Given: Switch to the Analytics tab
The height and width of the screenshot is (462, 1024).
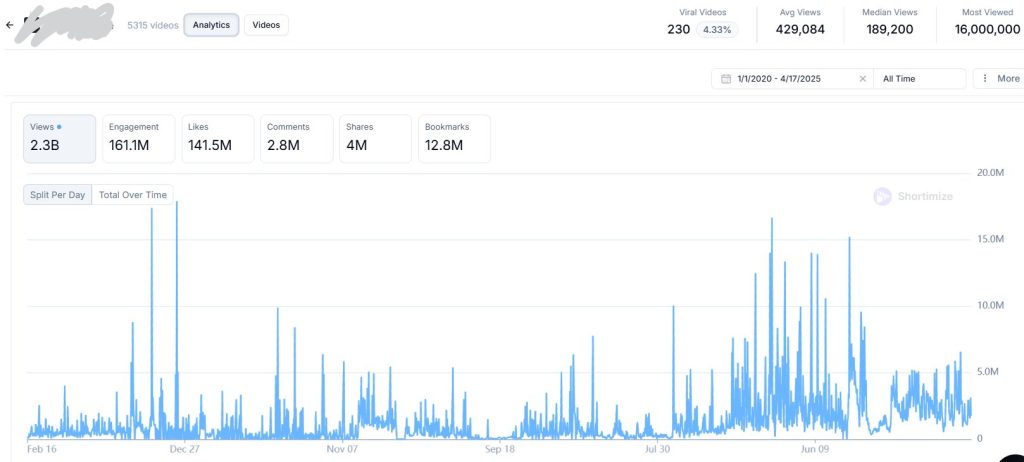Looking at the screenshot, I should 211,25.
